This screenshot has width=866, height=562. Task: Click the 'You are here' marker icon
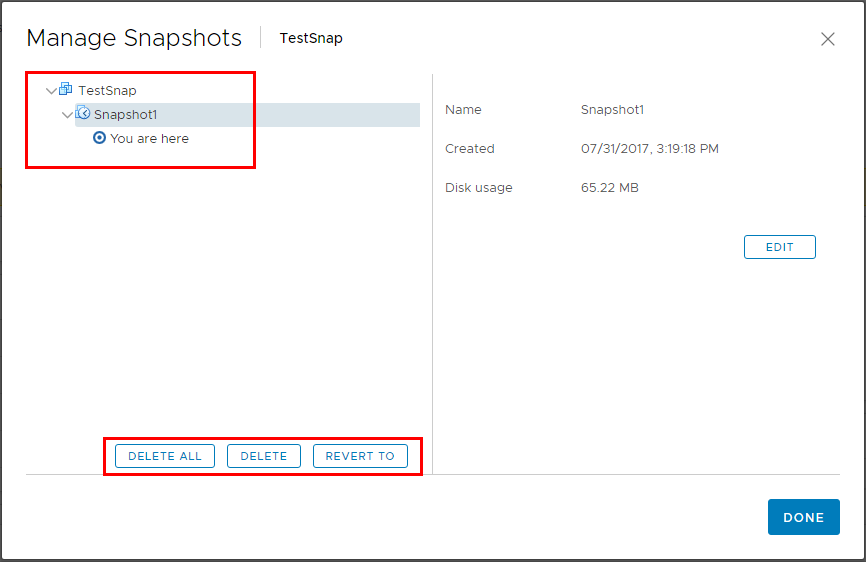click(99, 138)
